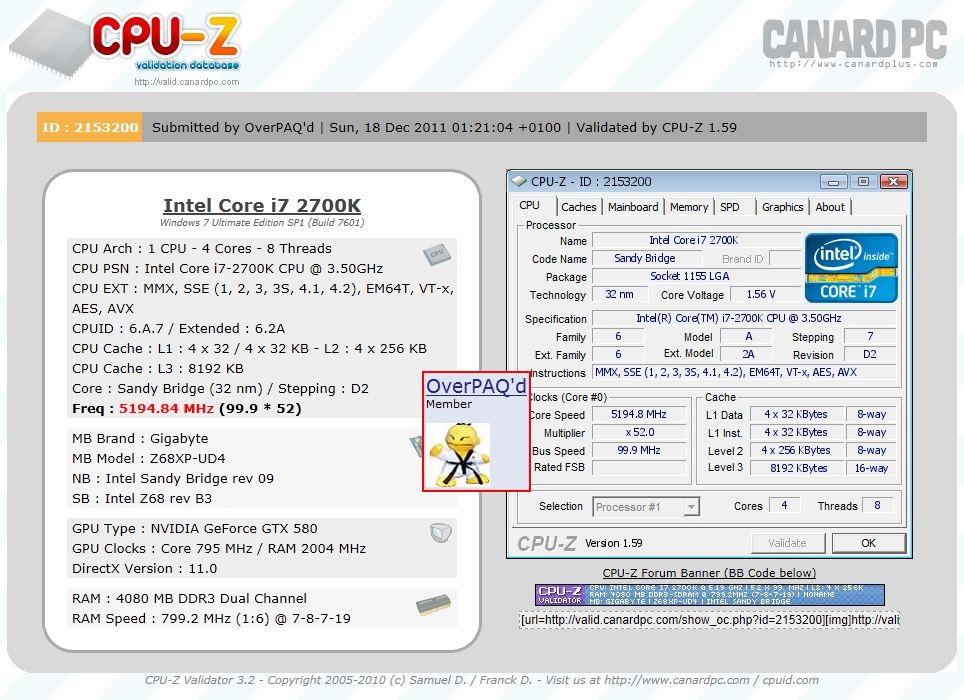
Task: Maximize the CPU-Z window
Action: [x=863, y=181]
